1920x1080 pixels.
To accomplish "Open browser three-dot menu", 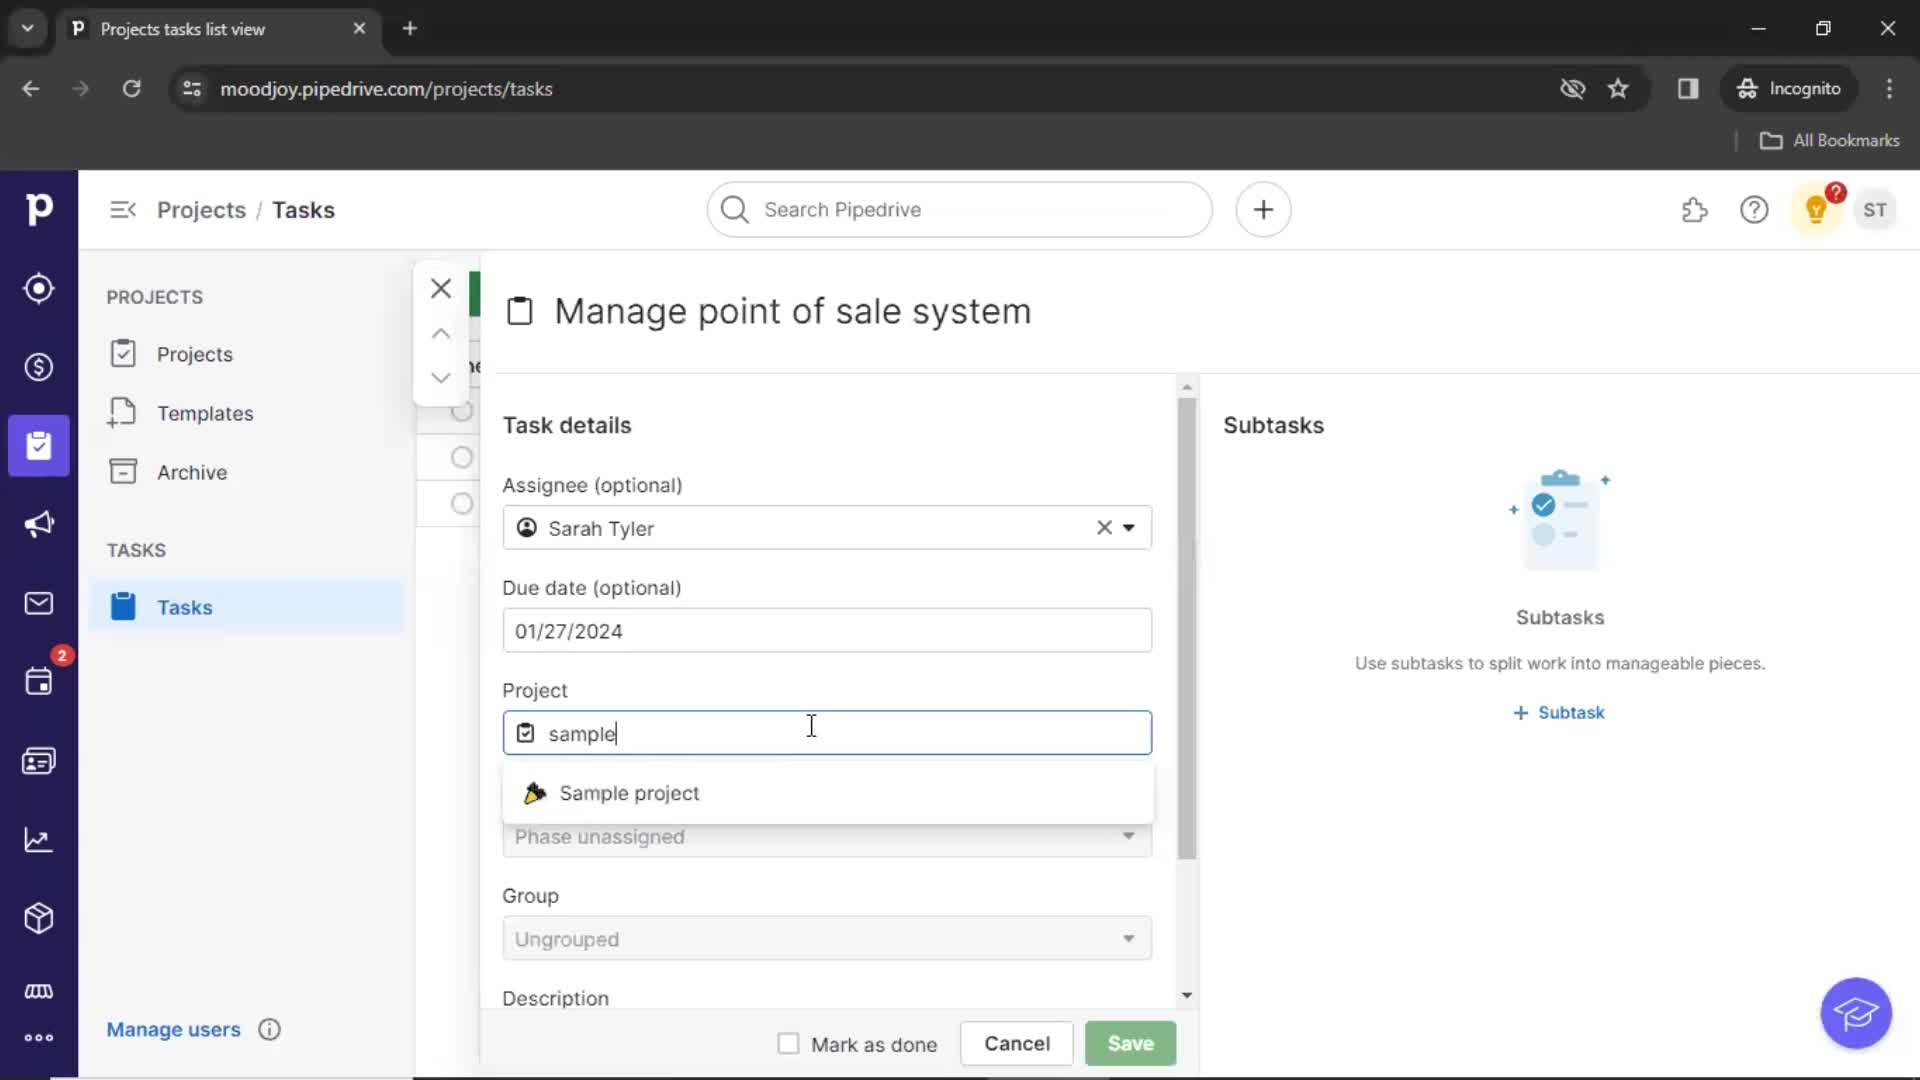I will click(x=1889, y=89).
